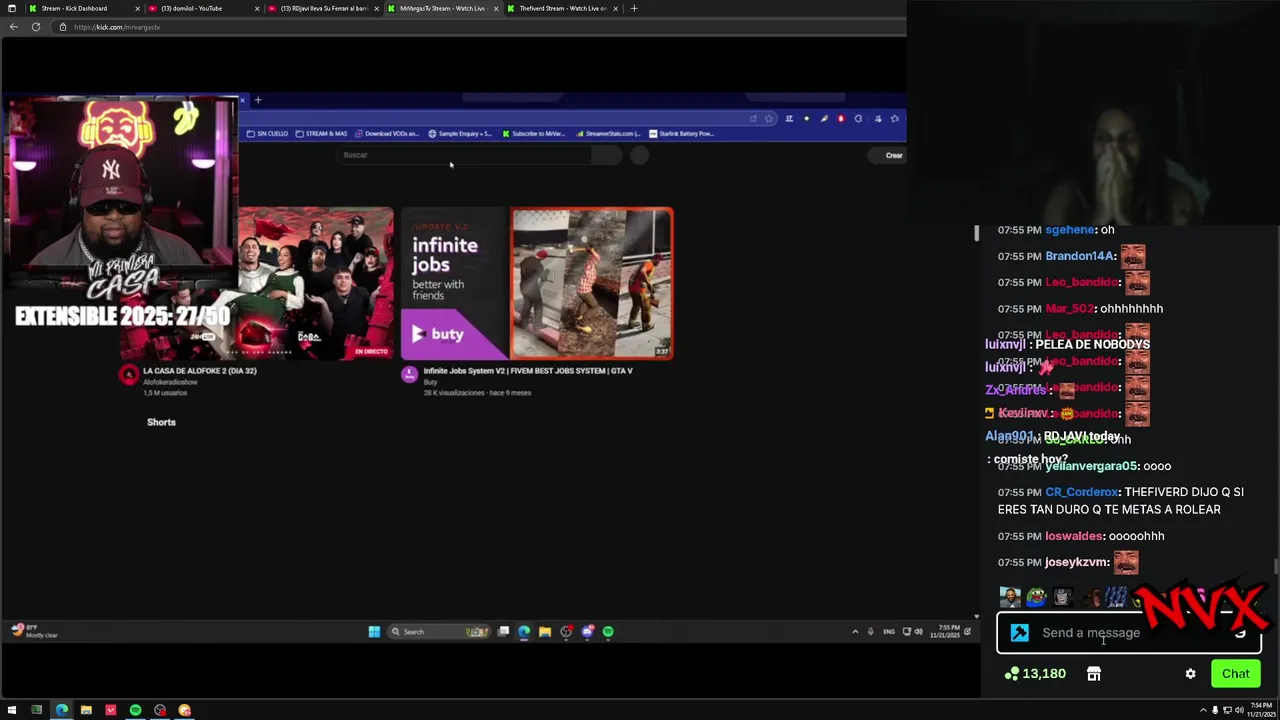Click Start button in the streamed desktop
The image size is (1280, 720).
pos(374,632)
